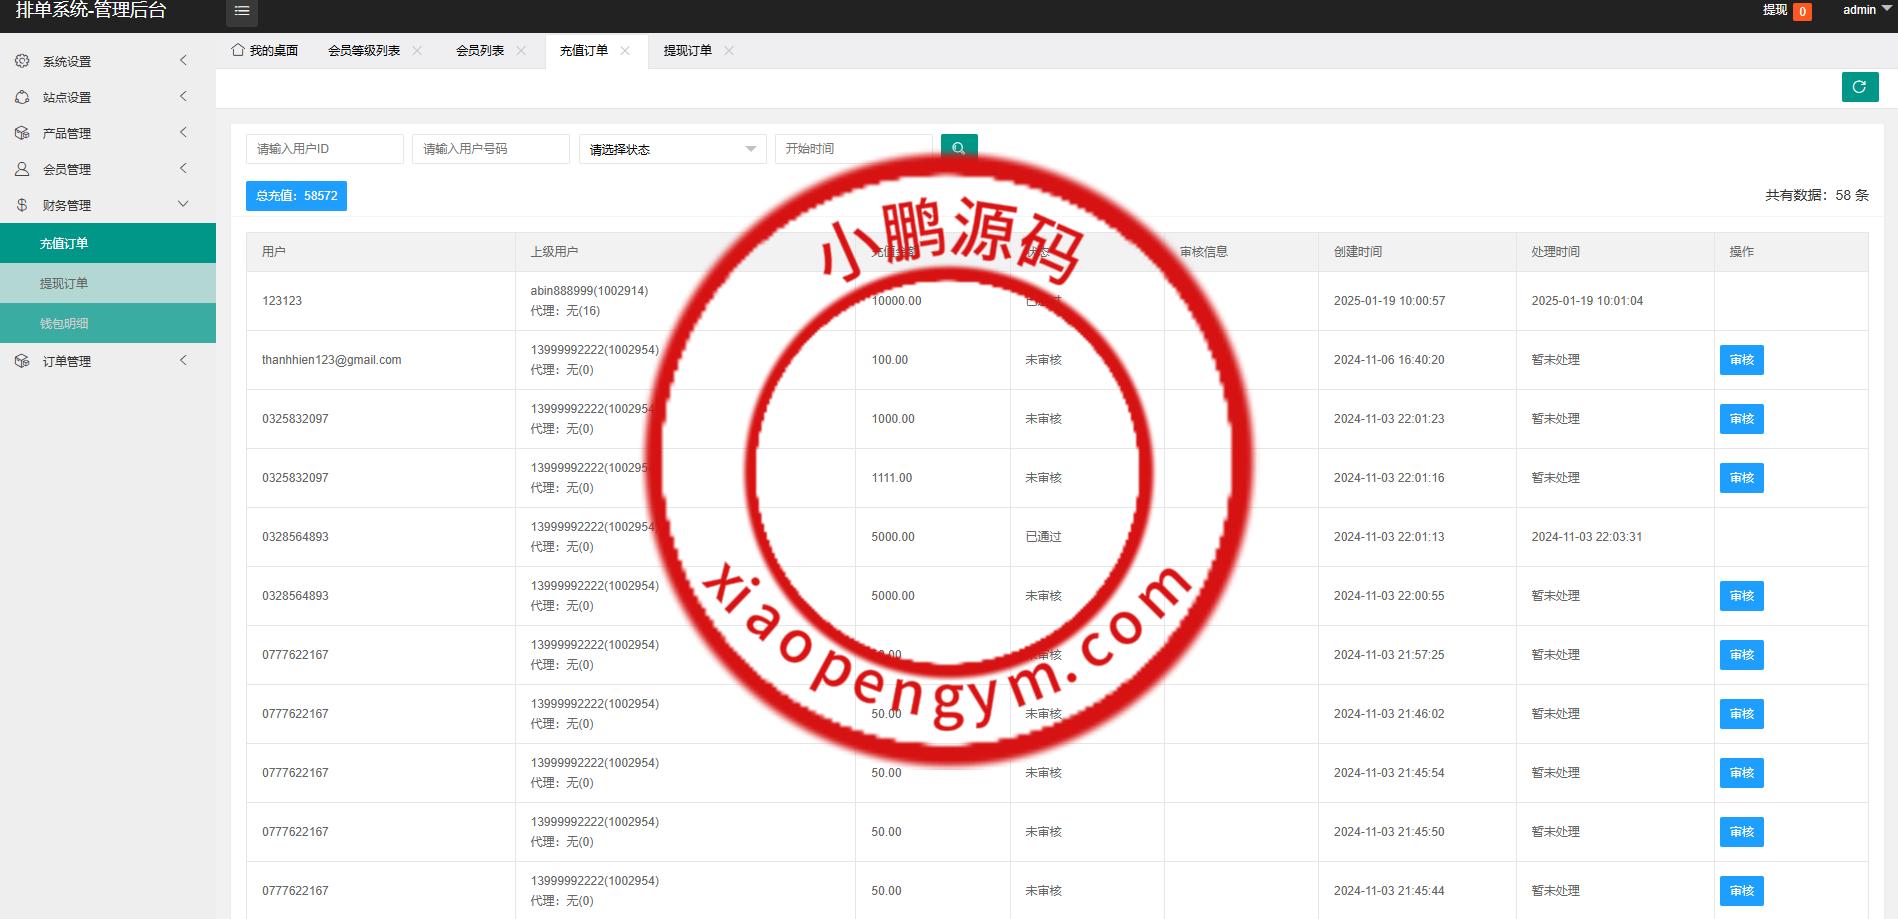Click the 总充值 58572 button
Image resolution: width=1898 pixels, height=919 pixels.
pyautogui.click(x=296, y=196)
